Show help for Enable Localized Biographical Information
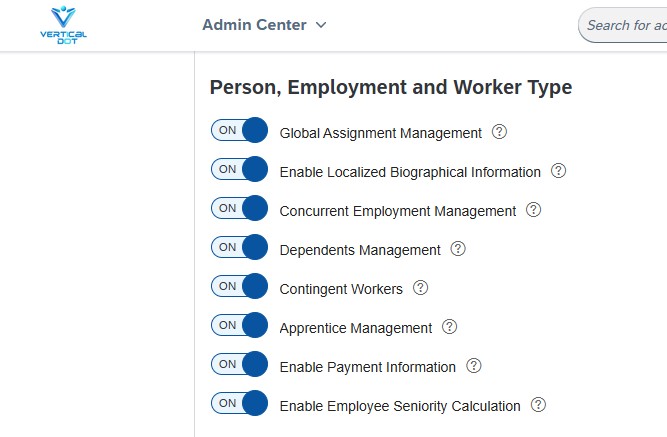Image resolution: width=667 pixels, height=437 pixels. [558, 171]
